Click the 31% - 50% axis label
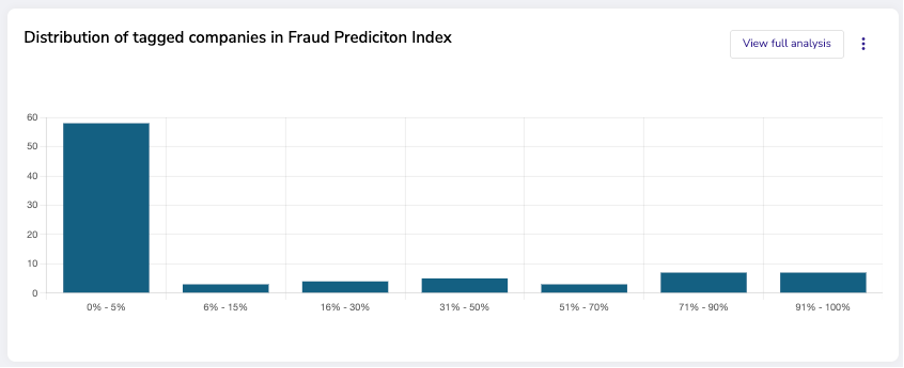Image resolution: width=904 pixels, height=368 pixels. [x=465, y=307]
